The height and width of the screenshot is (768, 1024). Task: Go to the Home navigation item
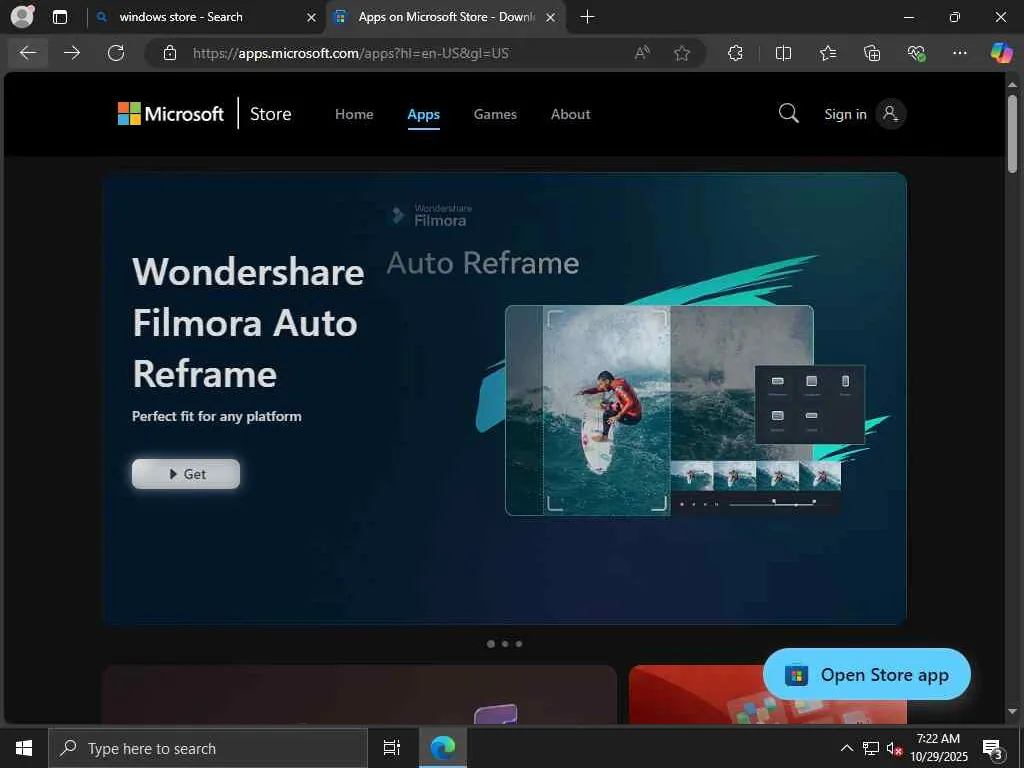click(354, 114)
